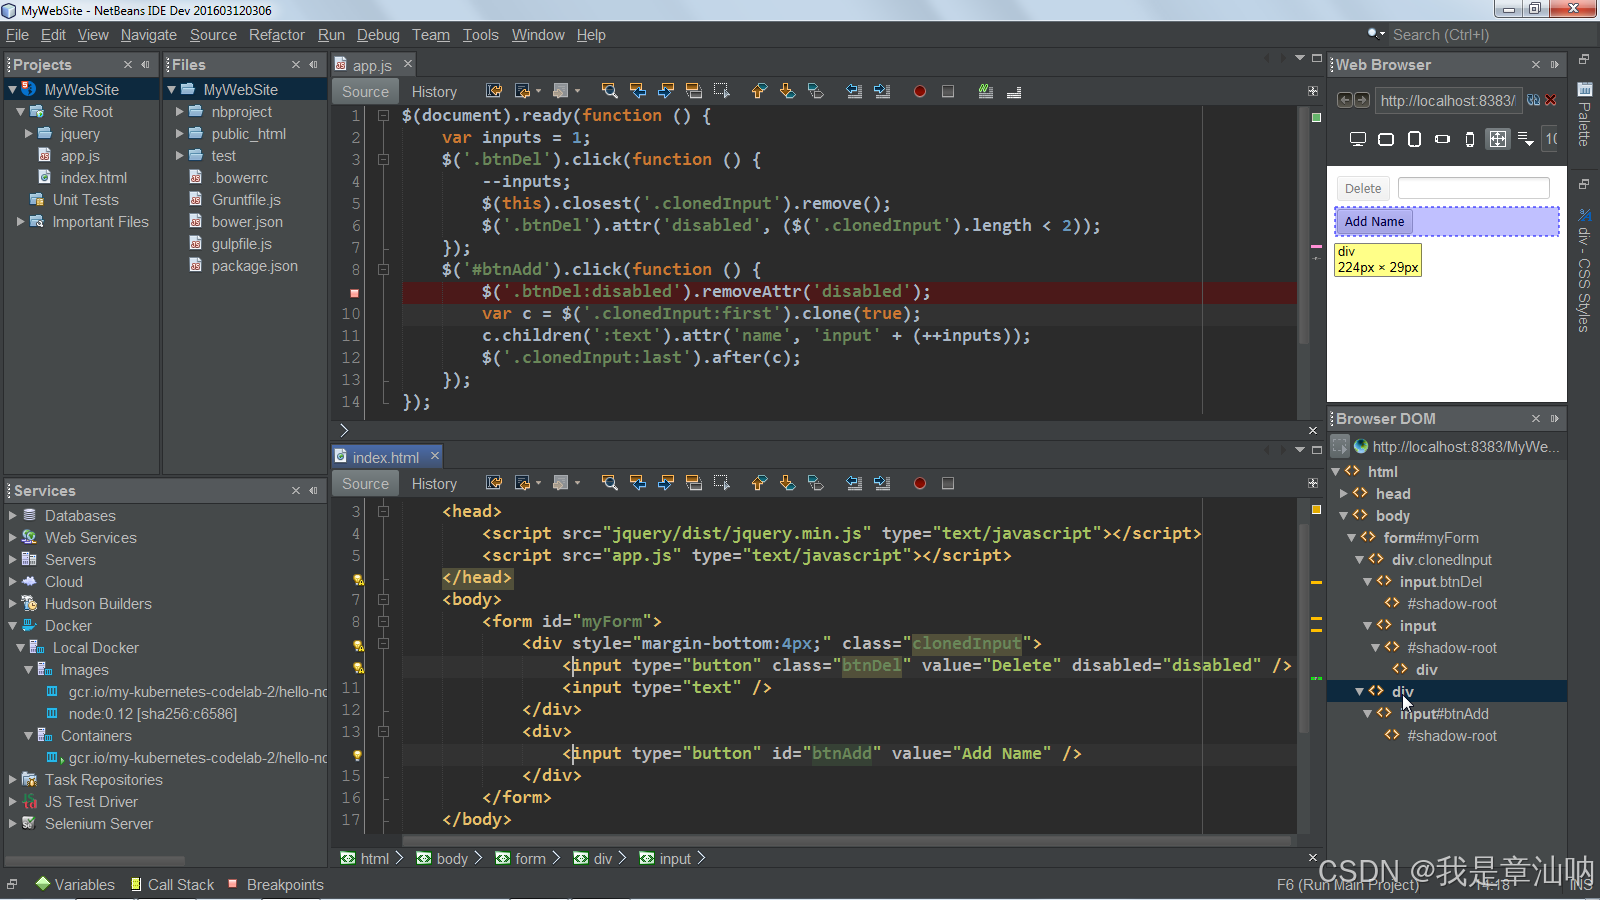Click Find Next Occurrence in app.js toolbar
Image resolution: width=1600 pixels, height=900 pixels.
[665, 91]
